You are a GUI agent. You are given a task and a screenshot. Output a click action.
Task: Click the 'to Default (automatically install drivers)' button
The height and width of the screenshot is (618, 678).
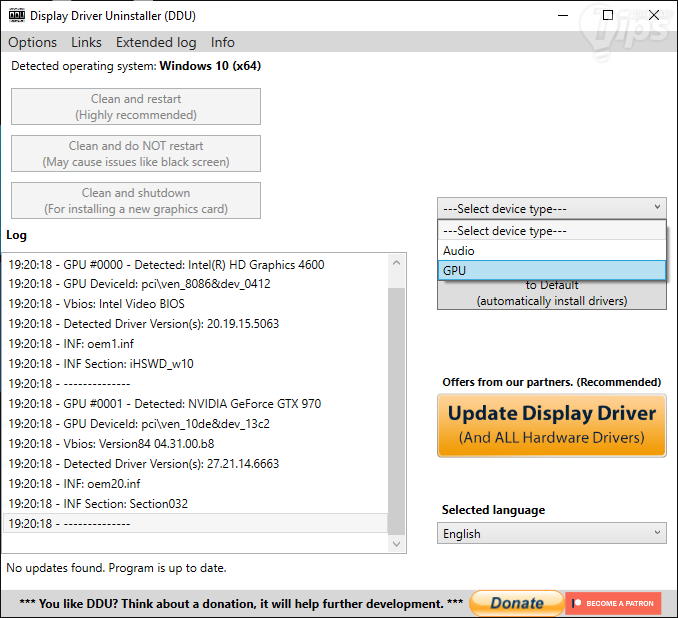(552, 295)
